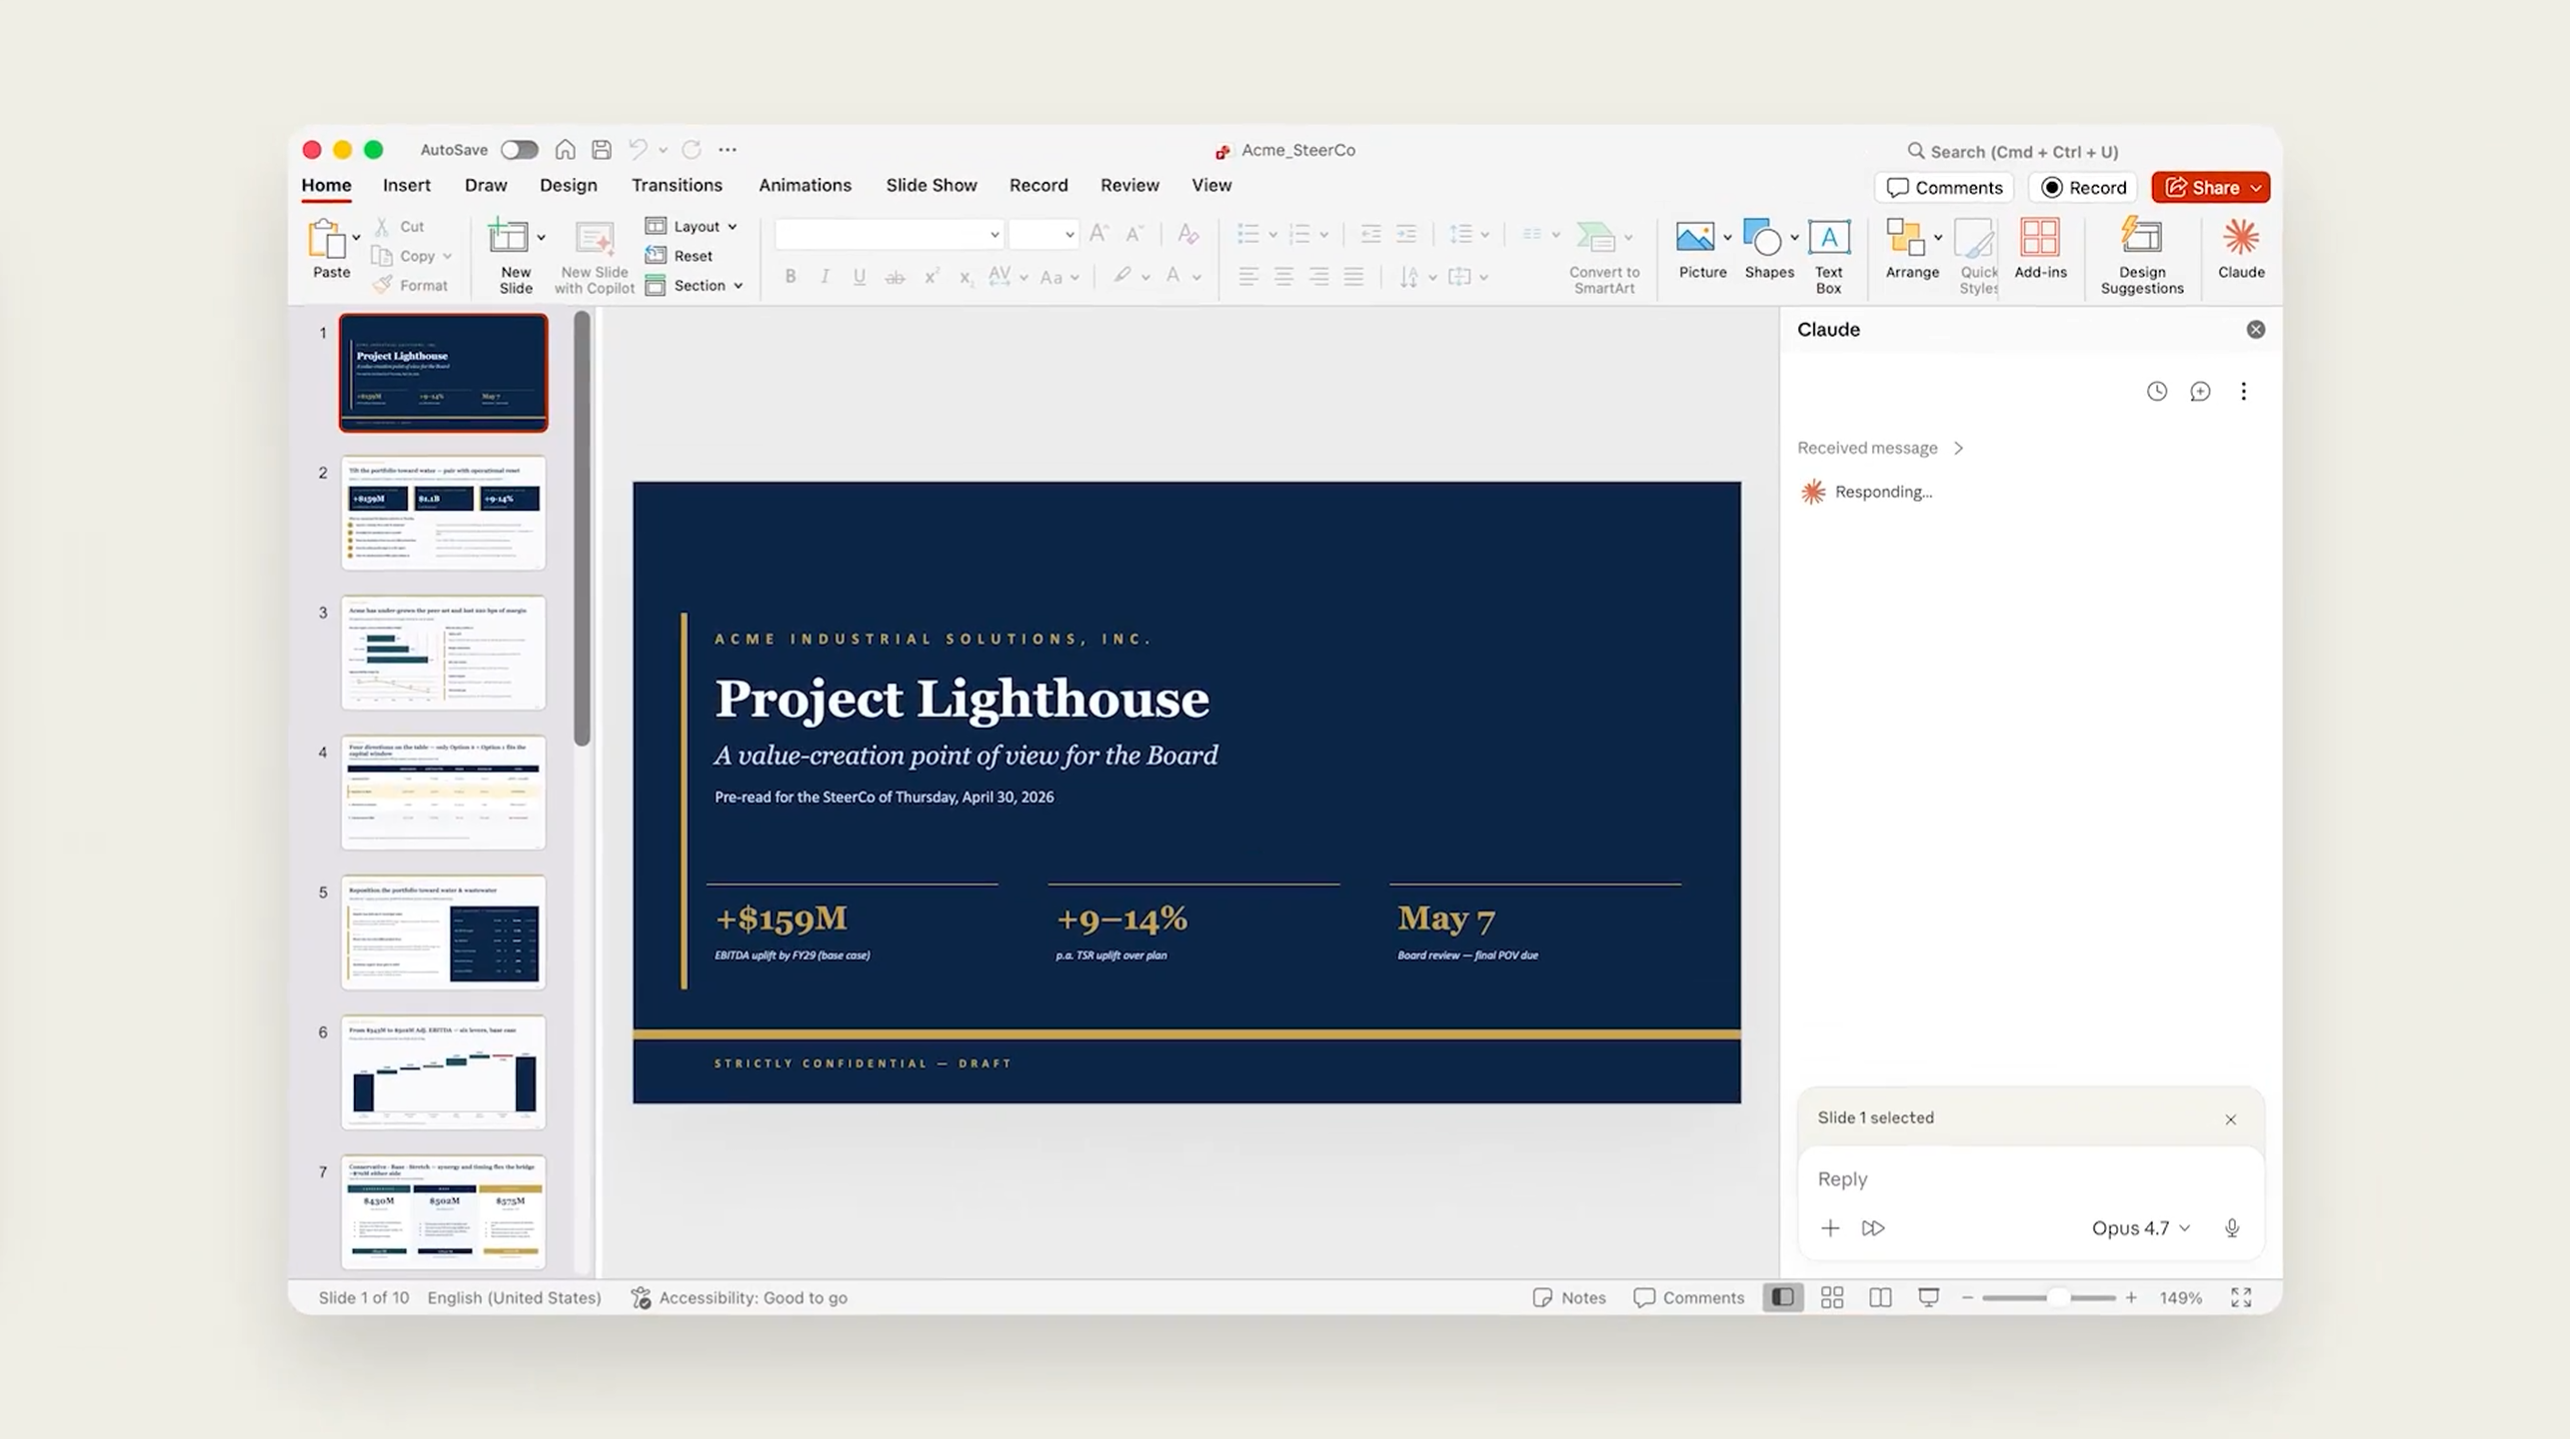Click the plus attach icon in reply box
2570x1439 pixels.
(1829, 1228)
